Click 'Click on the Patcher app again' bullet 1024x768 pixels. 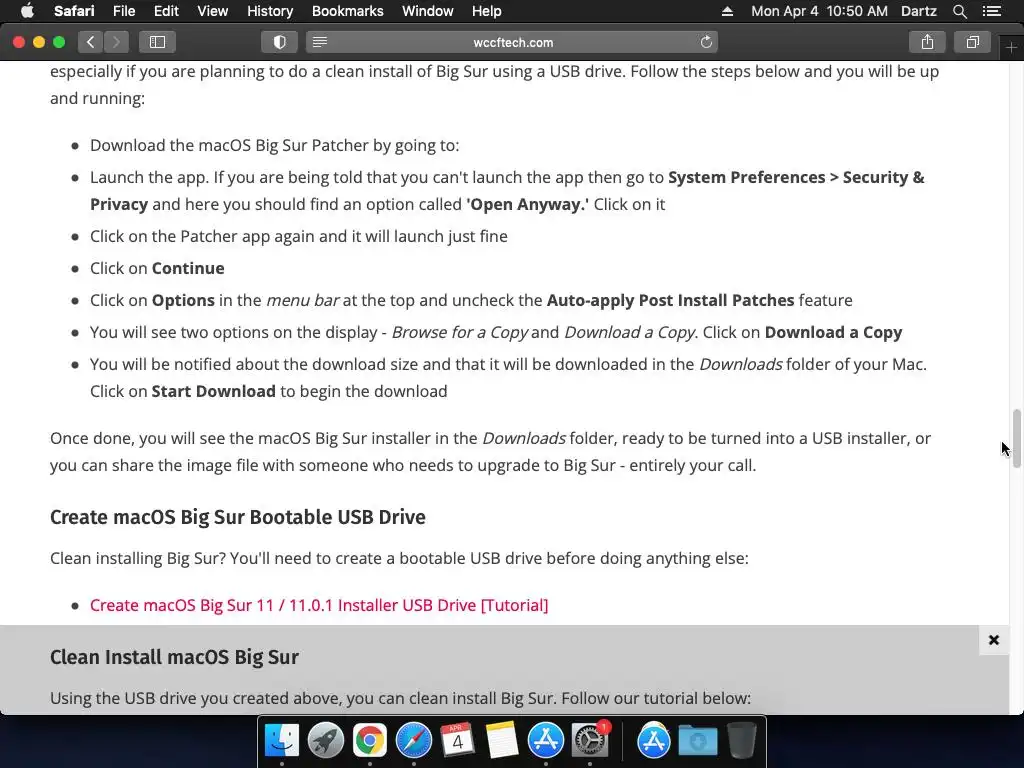[298, 236]
